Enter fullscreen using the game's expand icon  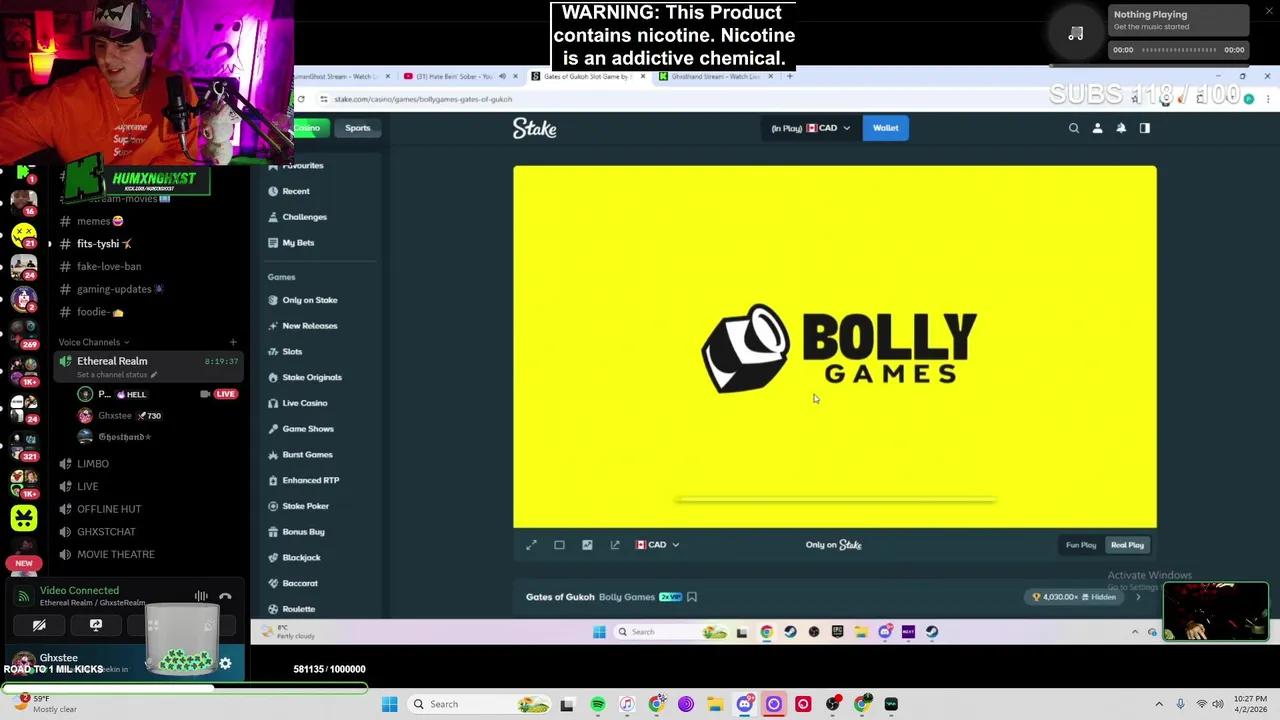531,545
